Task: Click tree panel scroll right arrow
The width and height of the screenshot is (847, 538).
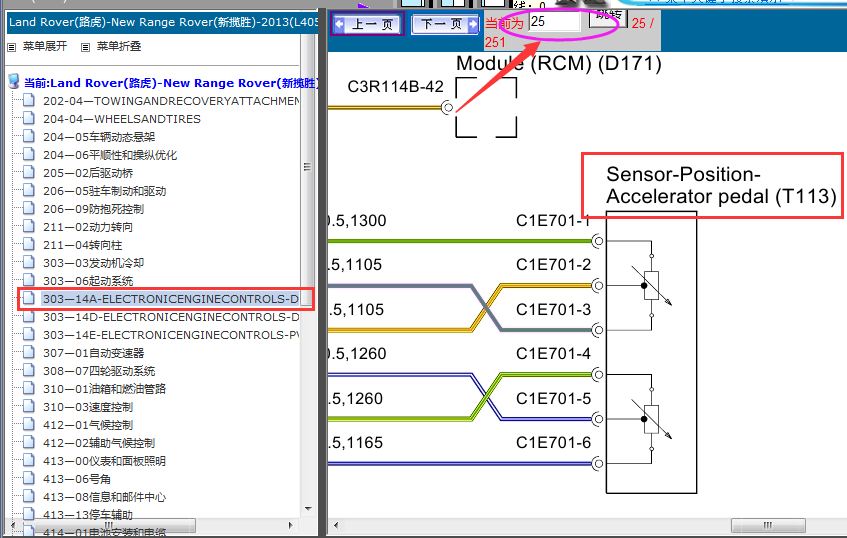Action: (291, 525)
